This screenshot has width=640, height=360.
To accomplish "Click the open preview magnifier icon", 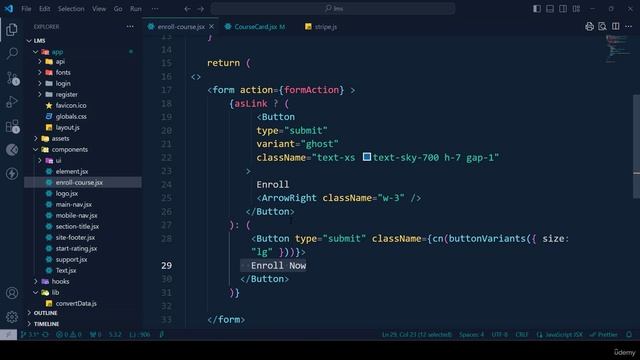I will [x=602, y=27].
